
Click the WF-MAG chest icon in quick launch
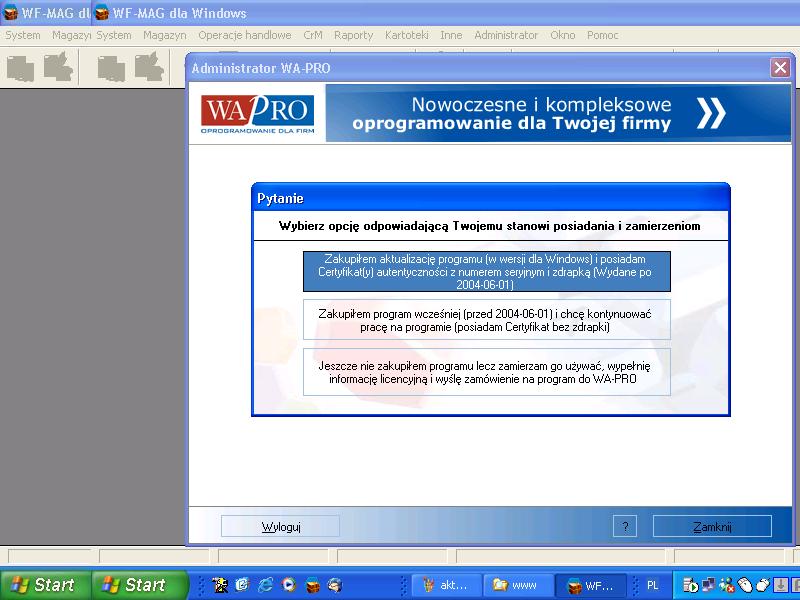pos(312,585)
